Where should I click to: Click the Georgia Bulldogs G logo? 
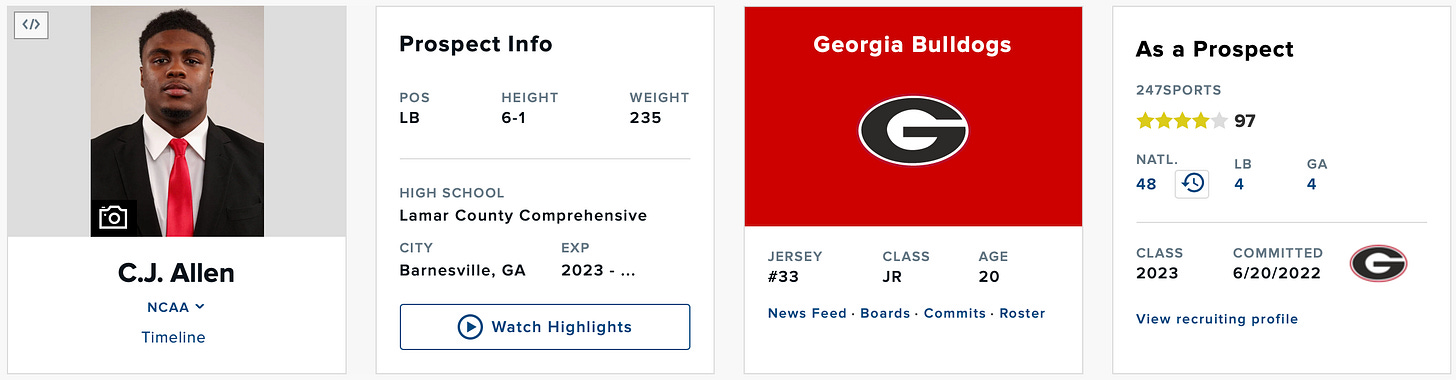click(913, 131)
